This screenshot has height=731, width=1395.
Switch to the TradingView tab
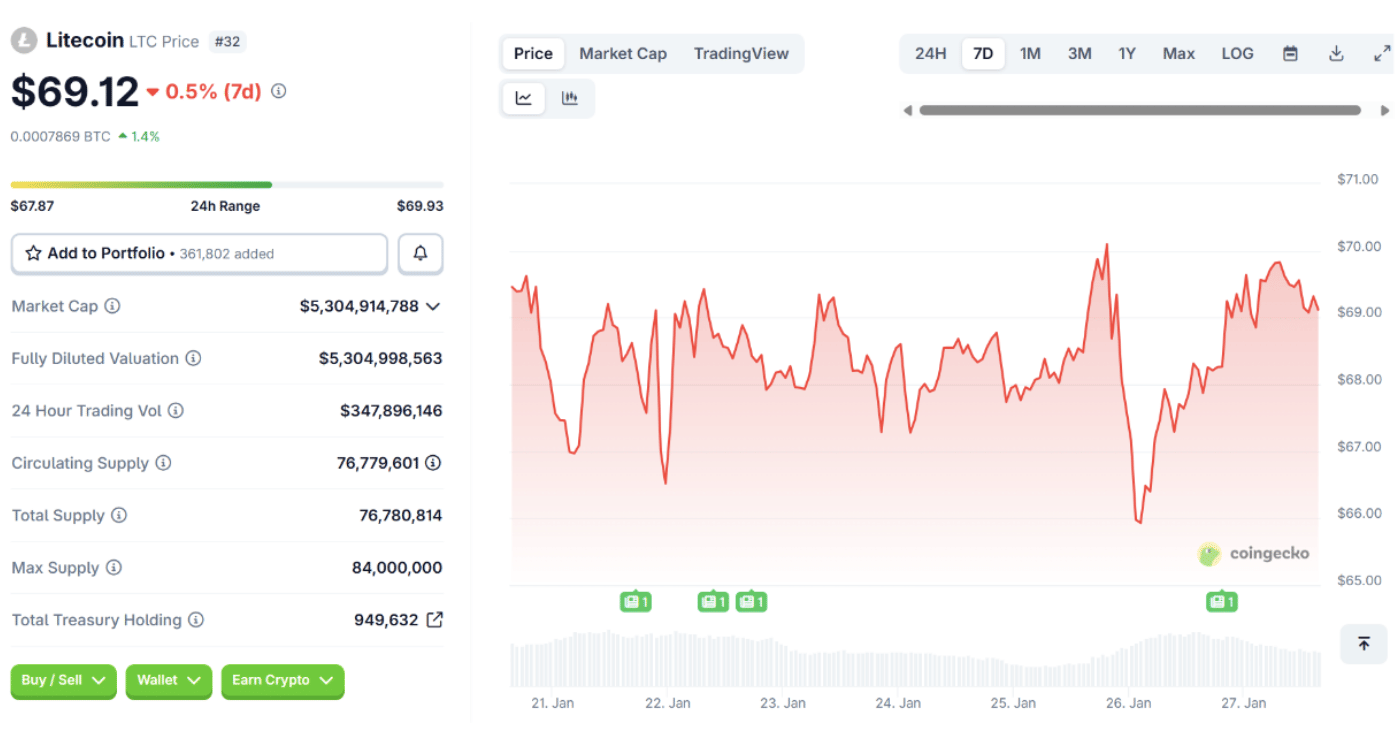click(741, 54)
